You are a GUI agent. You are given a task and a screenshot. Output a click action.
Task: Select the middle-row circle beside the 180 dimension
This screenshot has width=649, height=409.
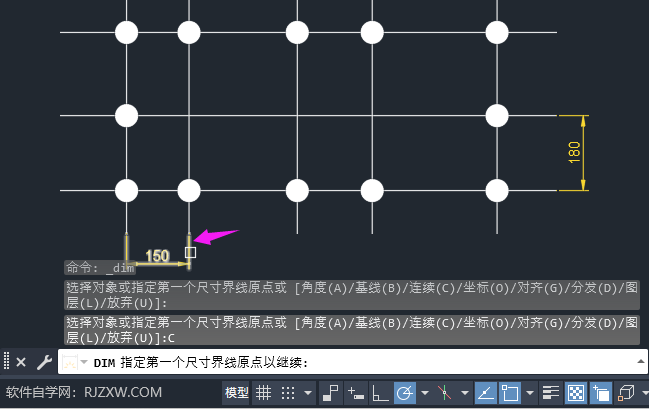[497, 115]
